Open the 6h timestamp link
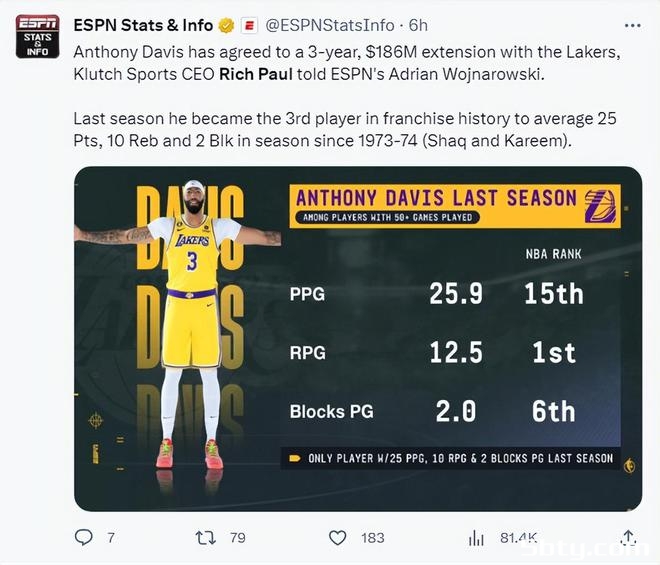 tap(418, 26)
